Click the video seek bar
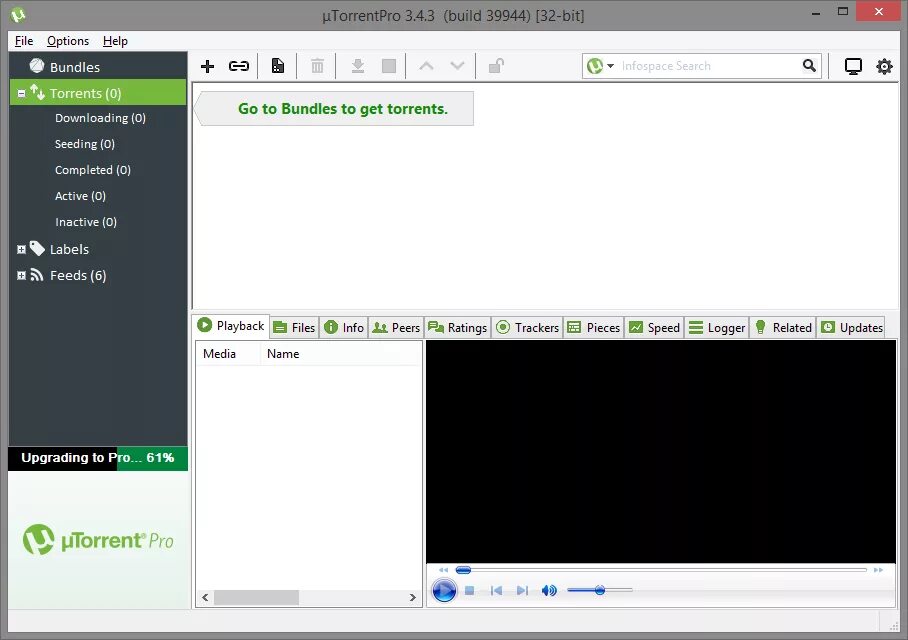This screenshot has height=640, width=908. 661,570
